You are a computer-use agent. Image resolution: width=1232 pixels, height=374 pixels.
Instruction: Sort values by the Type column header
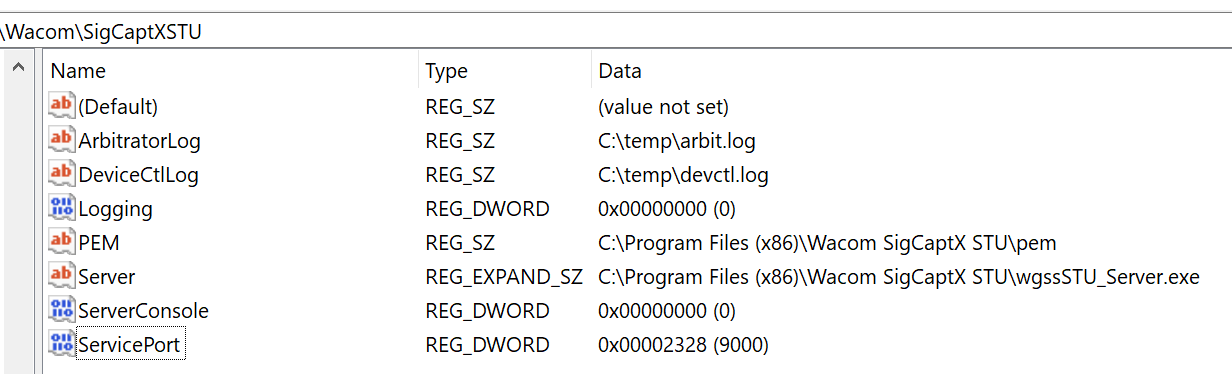pos(505,71)
